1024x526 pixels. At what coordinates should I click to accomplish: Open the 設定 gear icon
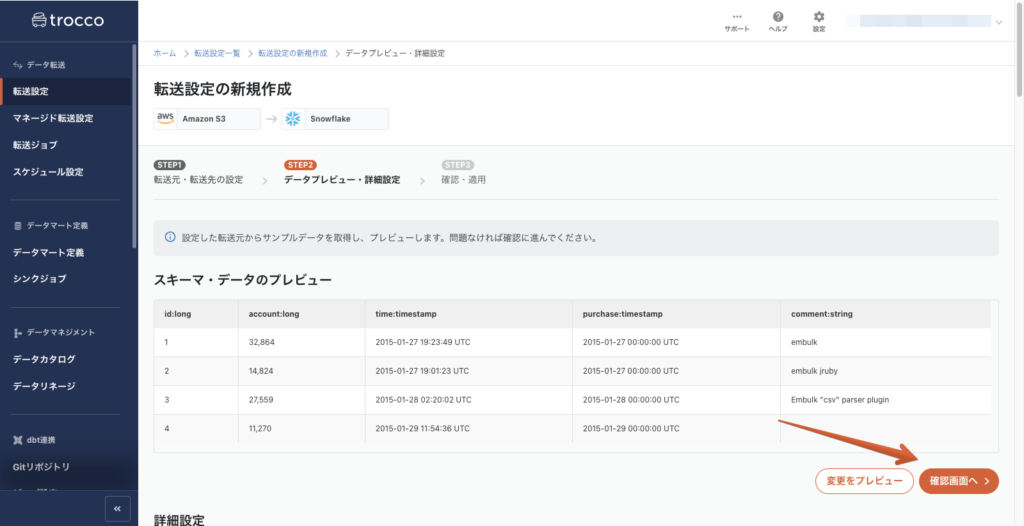click(x=819, y=17)
